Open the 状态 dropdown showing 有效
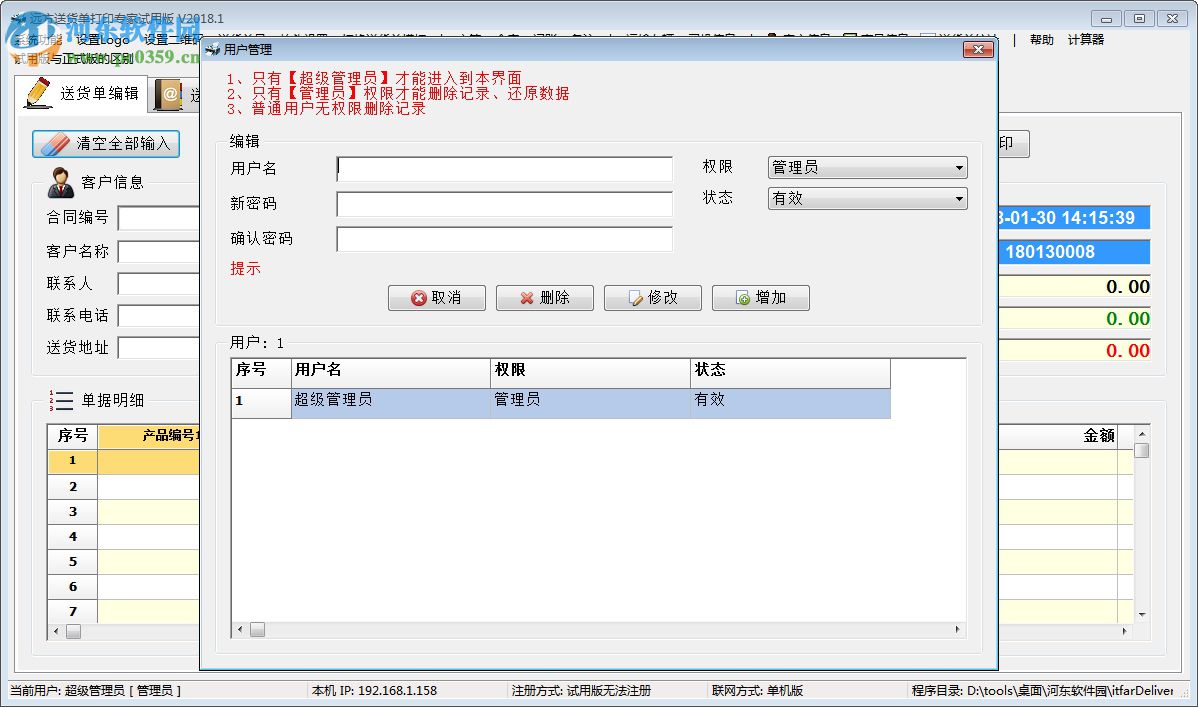1198x707 pixels. coord(866,198)
